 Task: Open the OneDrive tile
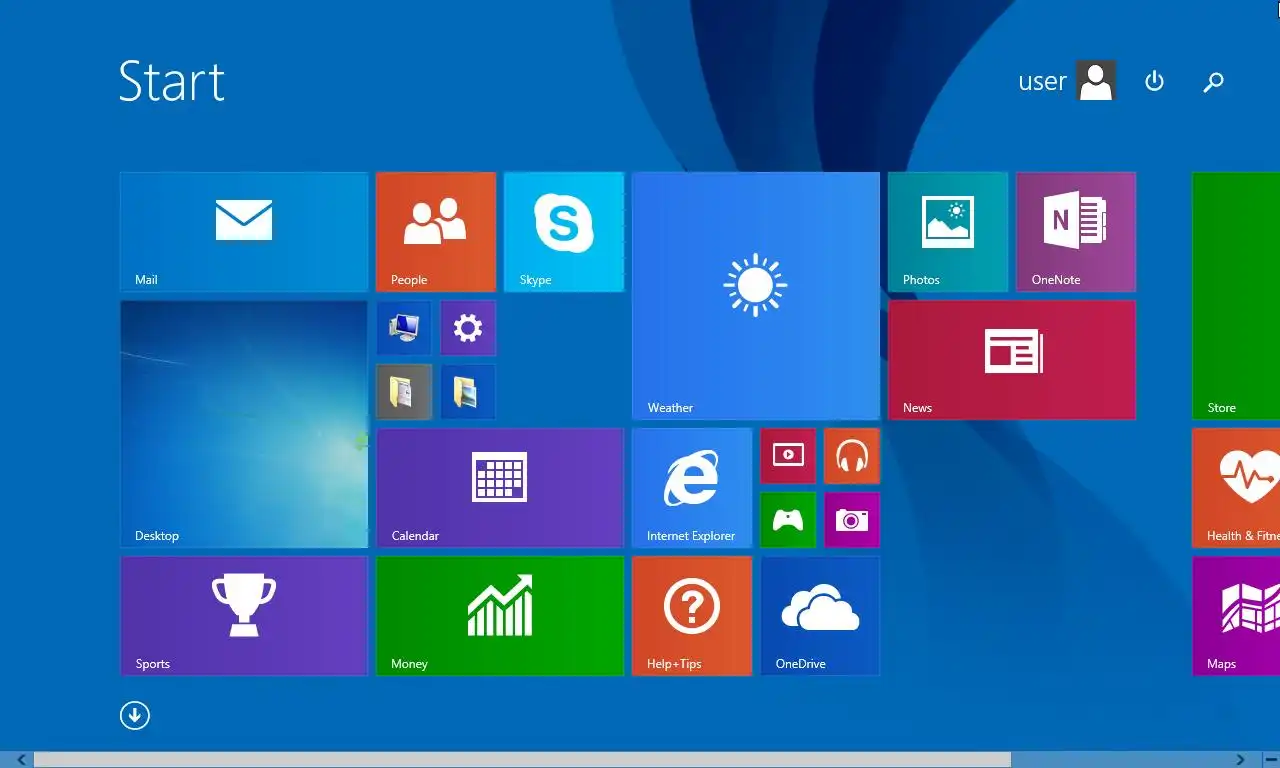pyautogui.click(x=820, y=616)
